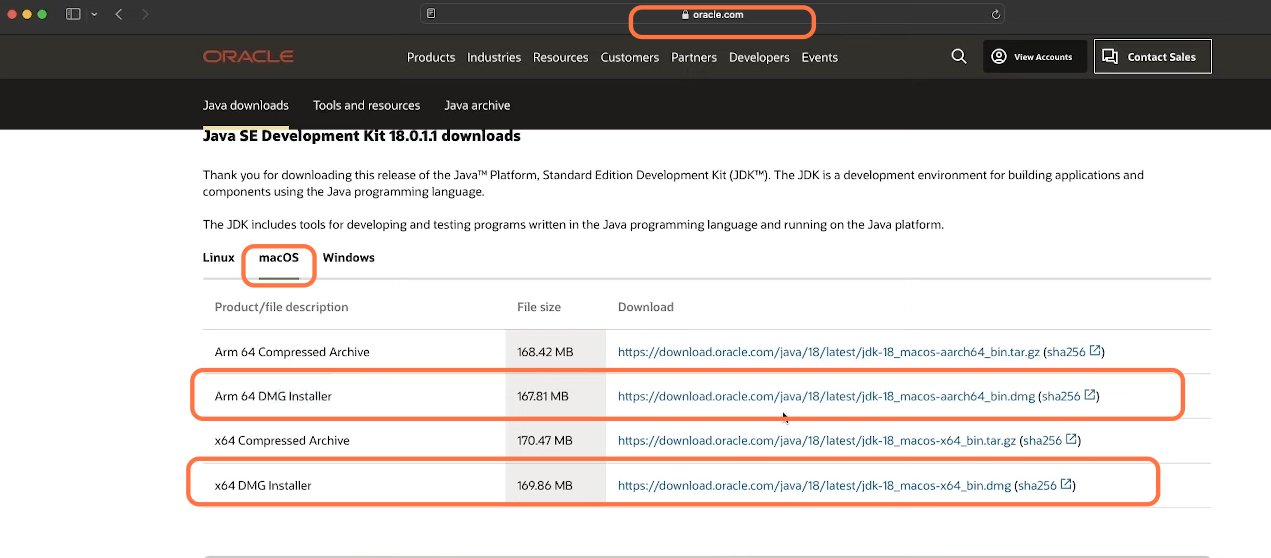Go back with the browser back arrow
The height and width of the screenshot is (558, 1271).
(x=119, y=15)
